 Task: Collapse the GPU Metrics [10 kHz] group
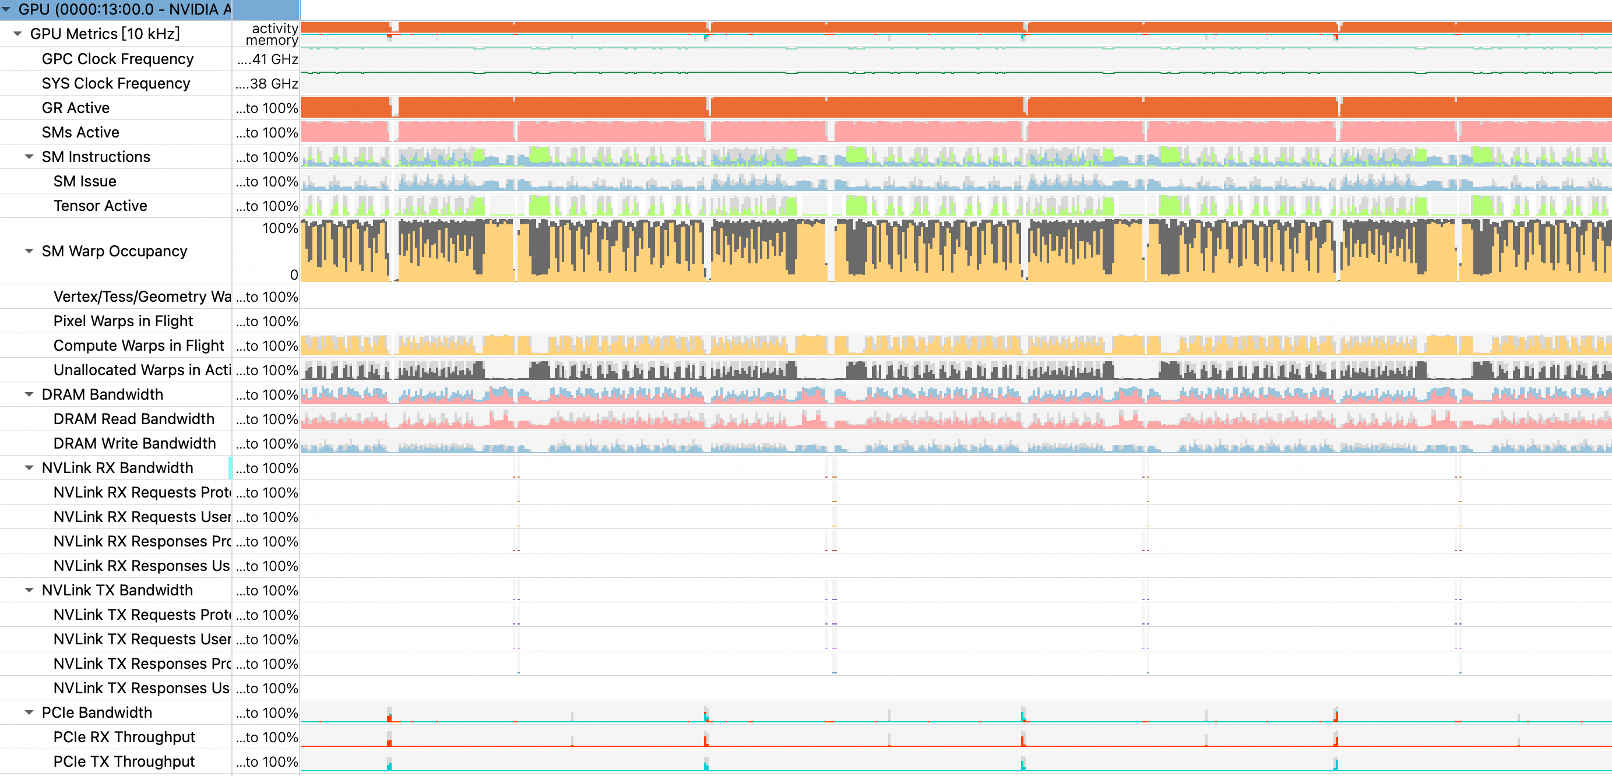[18, 34]
